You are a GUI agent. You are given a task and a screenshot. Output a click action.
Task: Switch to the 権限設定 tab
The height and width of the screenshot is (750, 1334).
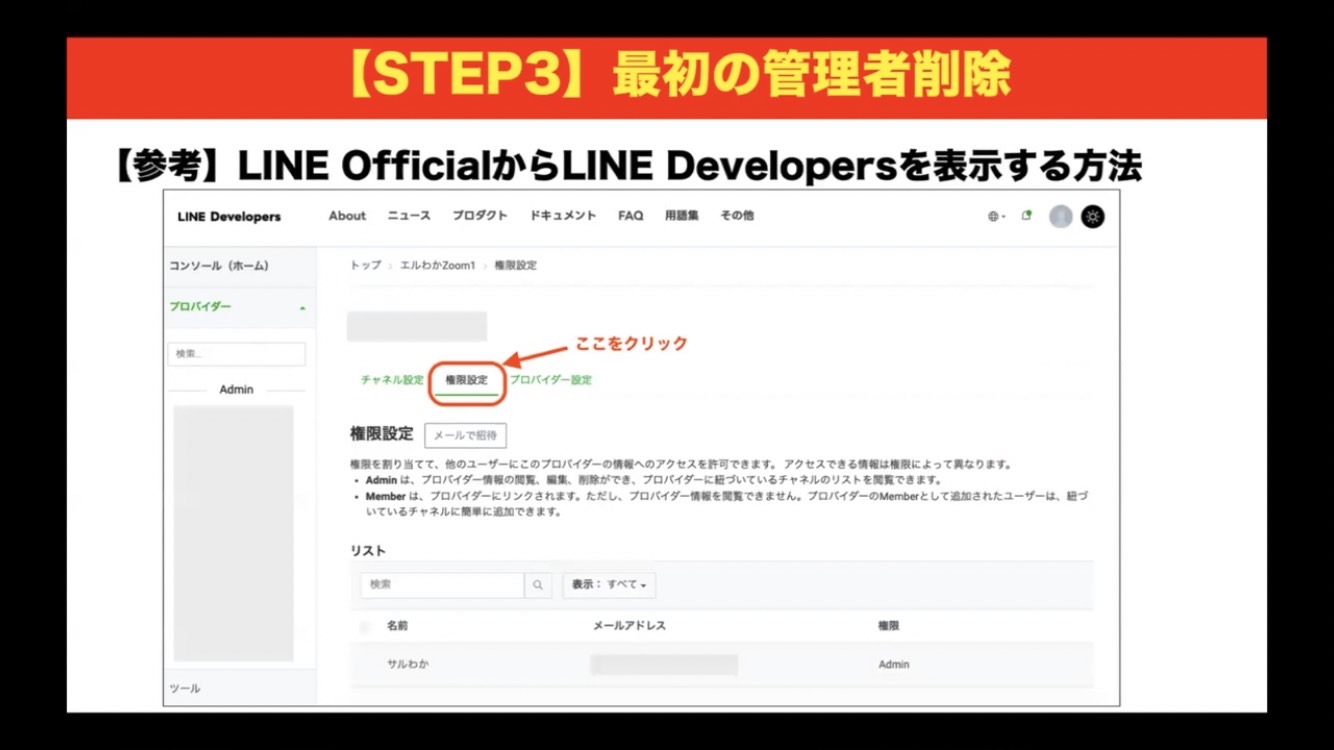click(467, 380)
